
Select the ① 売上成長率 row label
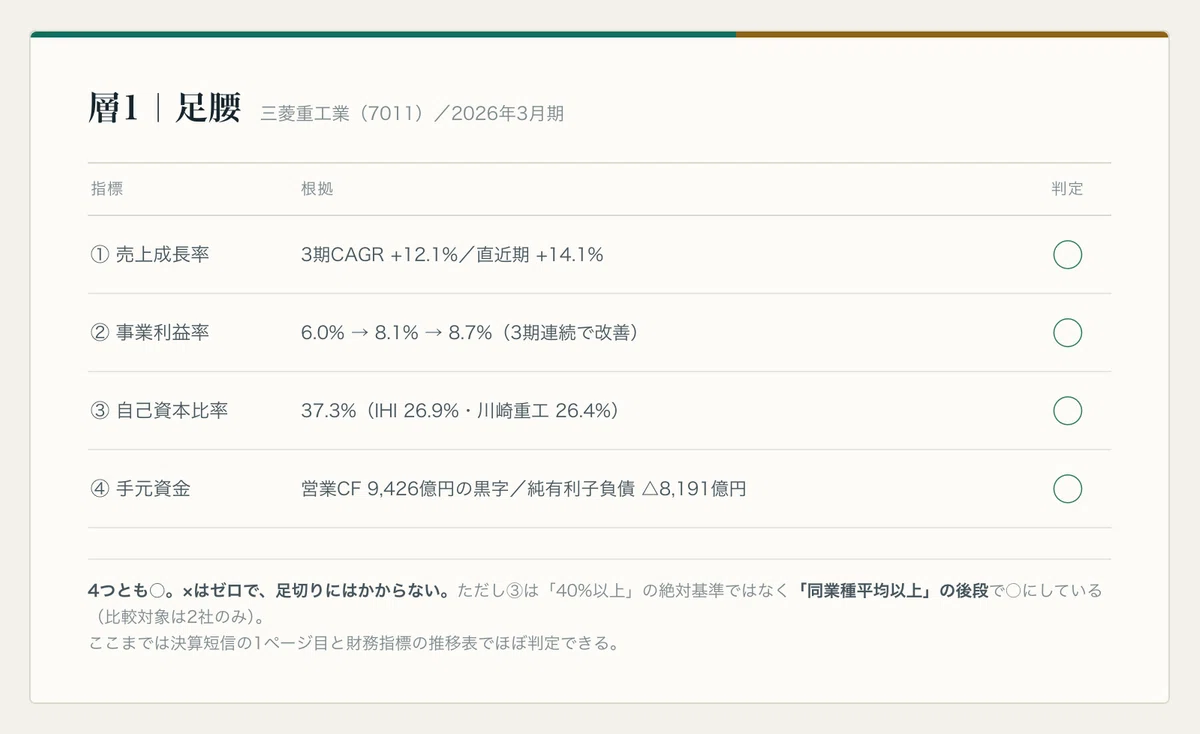150,255
